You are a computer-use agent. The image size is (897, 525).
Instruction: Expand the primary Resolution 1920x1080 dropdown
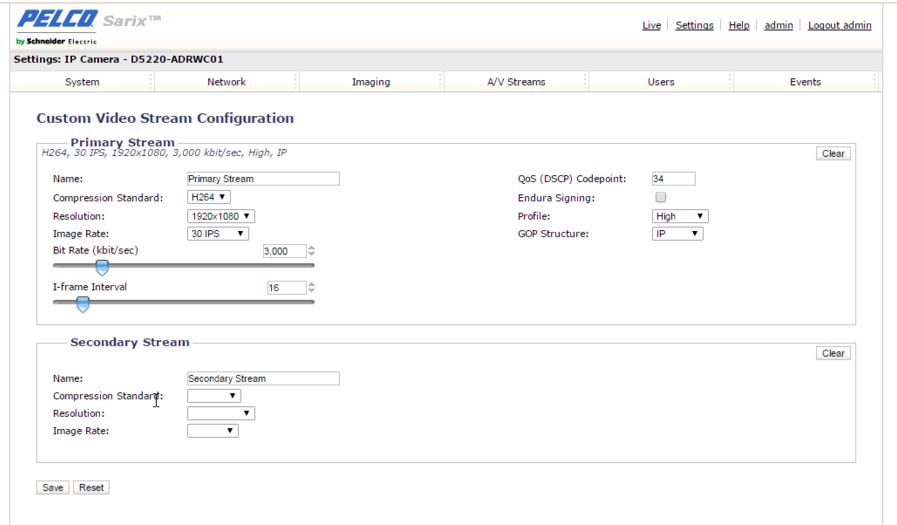coord(221,216)
